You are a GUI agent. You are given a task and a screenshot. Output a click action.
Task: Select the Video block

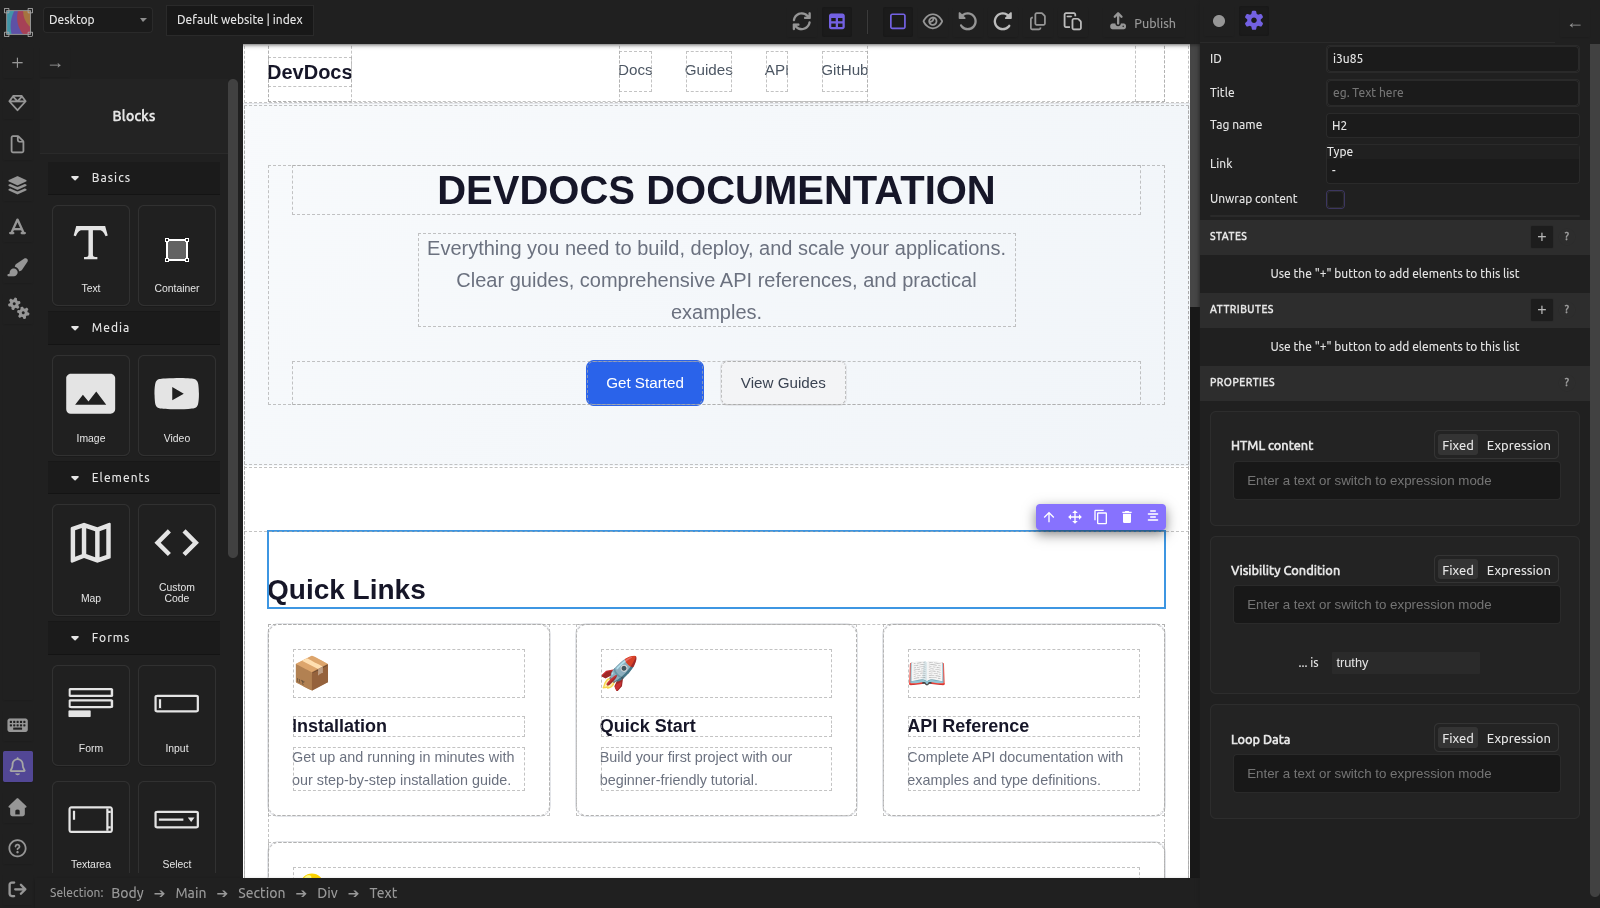[177, 405]
